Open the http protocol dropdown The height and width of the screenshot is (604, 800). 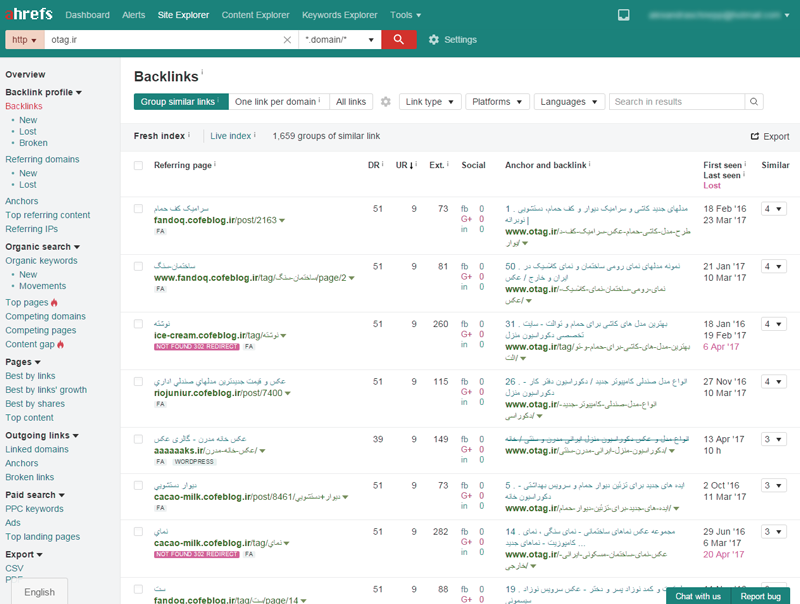(24, 40)
